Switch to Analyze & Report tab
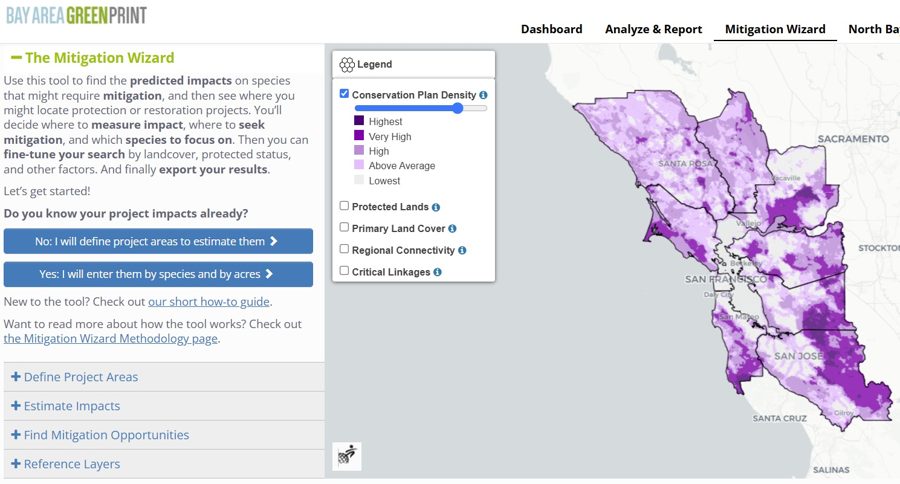900x484 pixels. (x=654, y=29)
